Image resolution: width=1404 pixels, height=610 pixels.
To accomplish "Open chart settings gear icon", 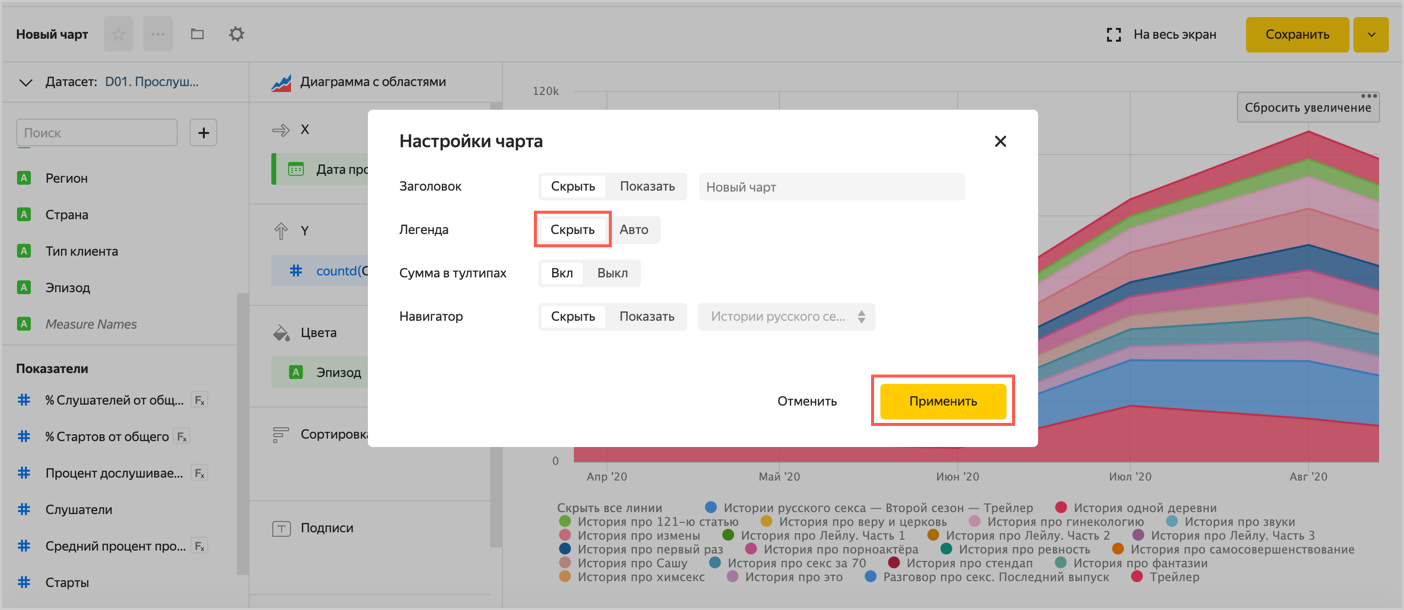I will pyautogui.click(x=236, y=34).
